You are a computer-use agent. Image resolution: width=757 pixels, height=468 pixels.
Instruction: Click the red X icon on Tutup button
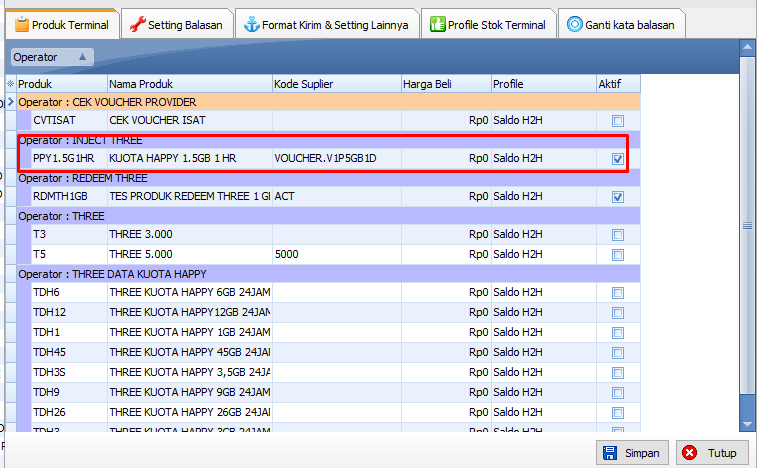coord(689,453)
